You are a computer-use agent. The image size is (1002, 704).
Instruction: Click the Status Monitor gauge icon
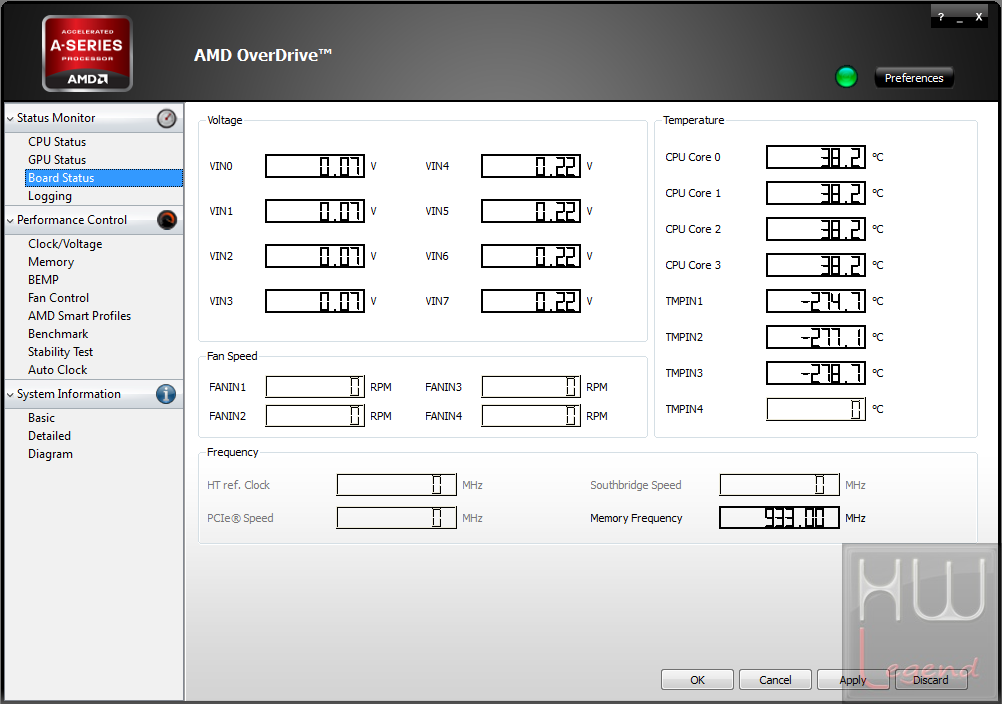tap(167, 118)
